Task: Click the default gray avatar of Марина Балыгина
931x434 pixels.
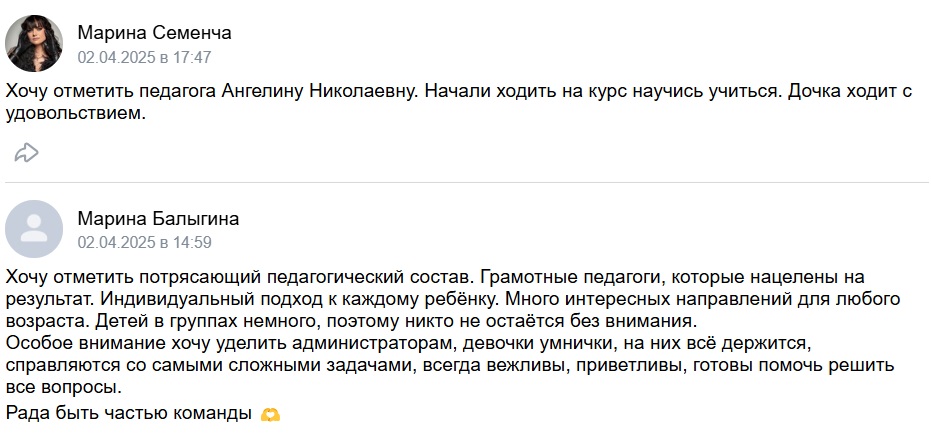Action: pyautogui.click(x=34, y=229)
